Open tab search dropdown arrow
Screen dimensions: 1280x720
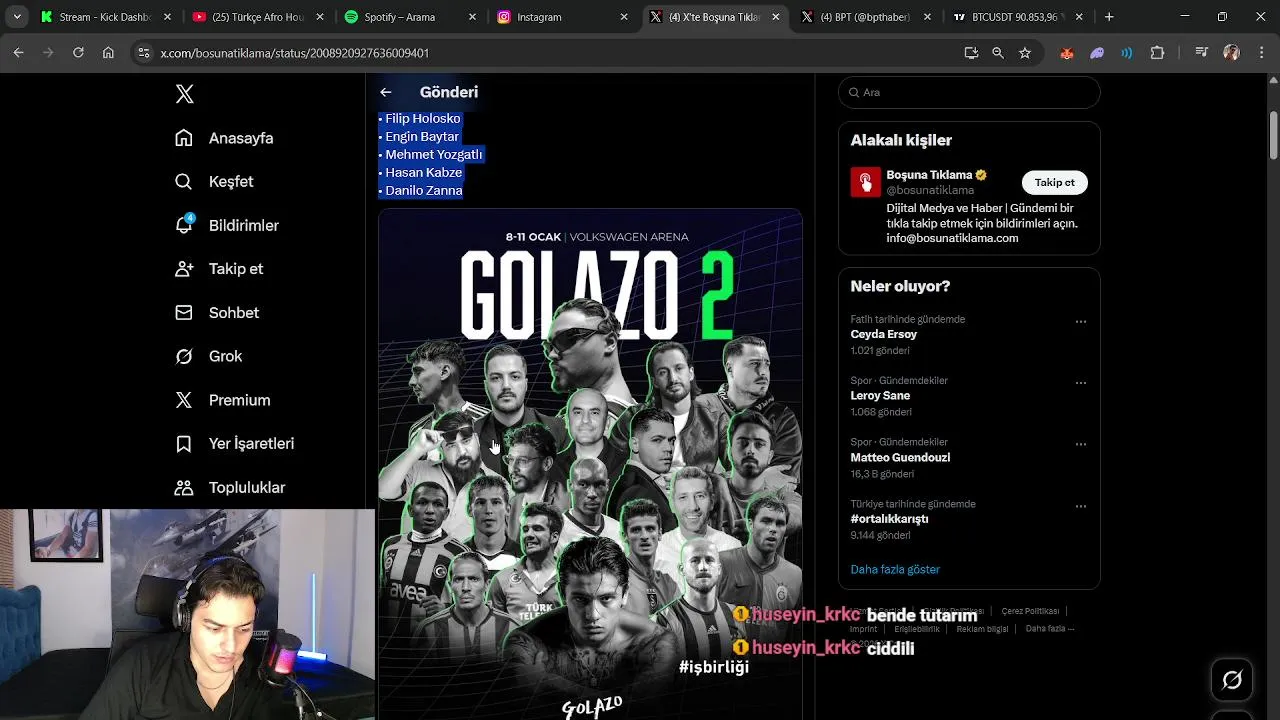tap(17, 17)
